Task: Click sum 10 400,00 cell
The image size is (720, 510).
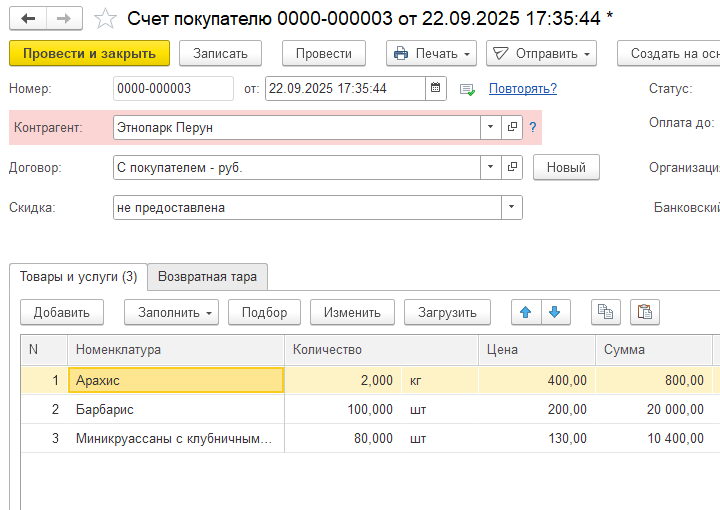Action: click(654, 438)
